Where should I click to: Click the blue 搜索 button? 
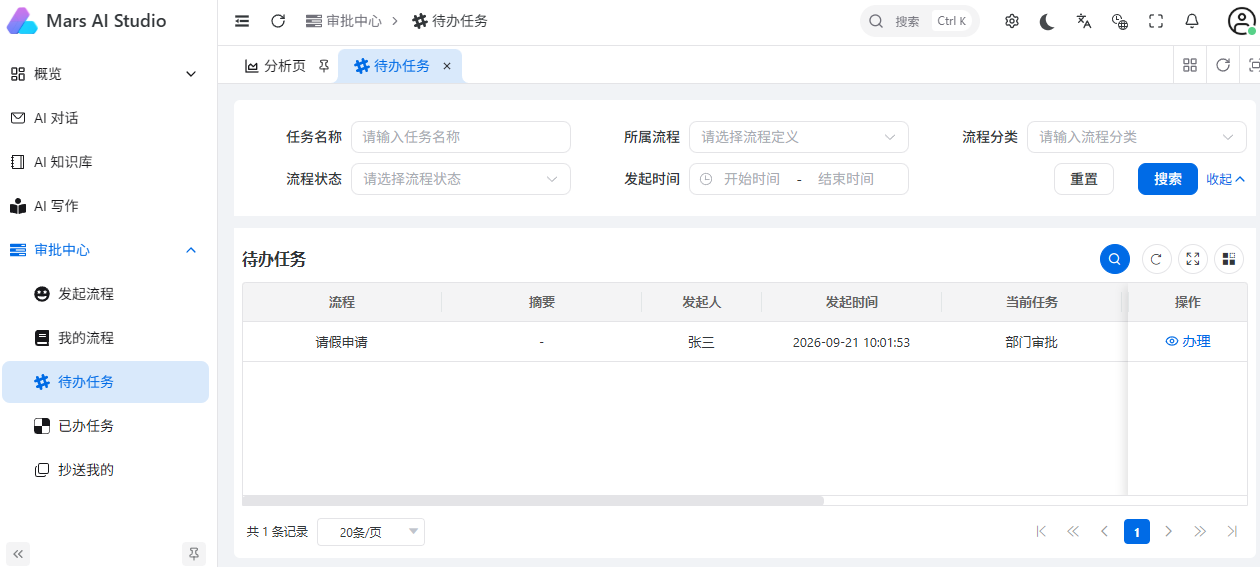(x=1167, y=179)
